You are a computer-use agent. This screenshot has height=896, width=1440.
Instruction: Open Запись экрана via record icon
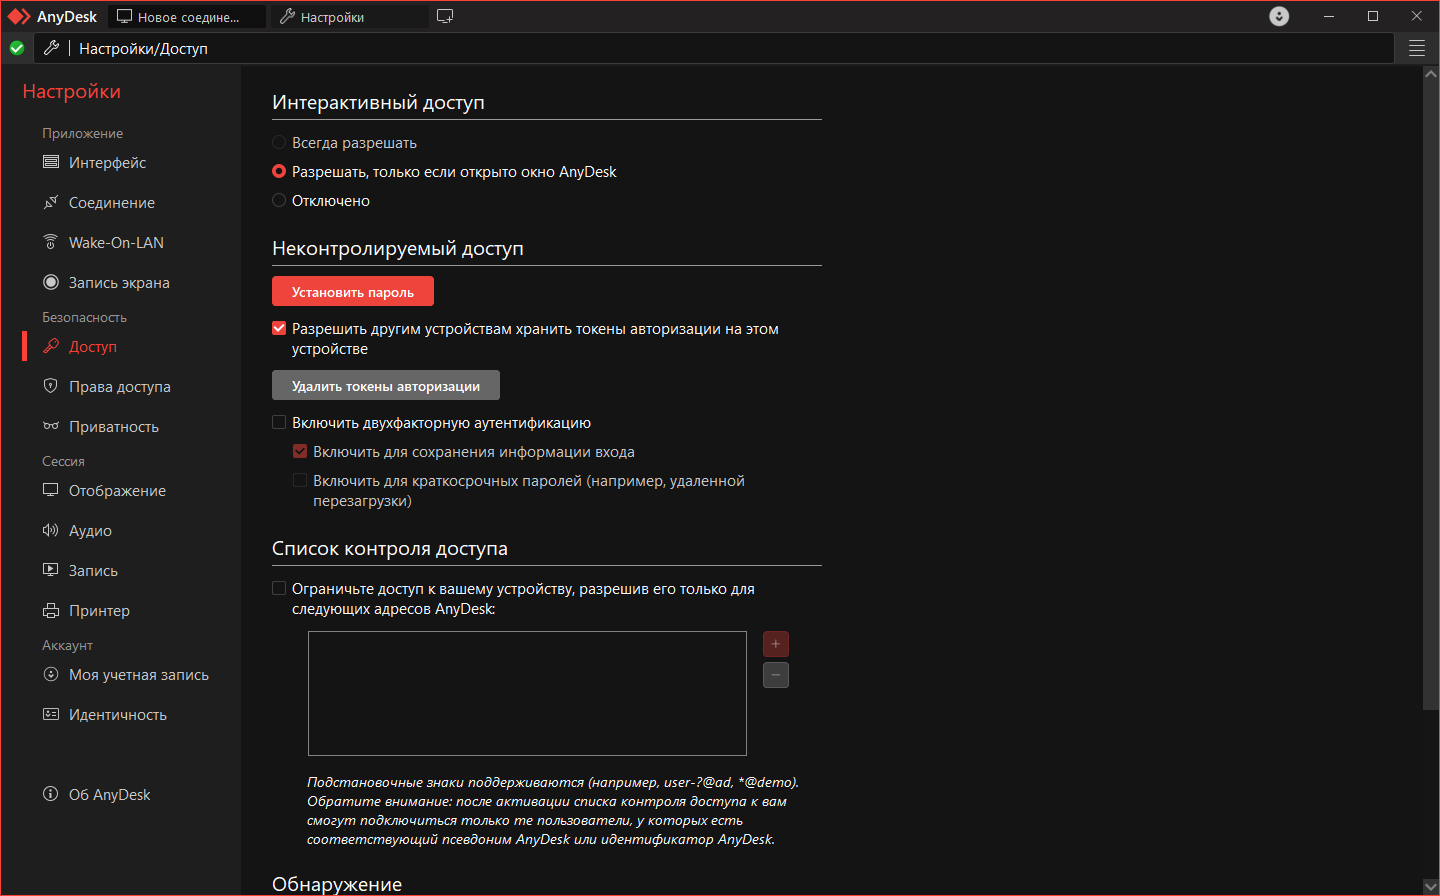[x=51, y=282]
